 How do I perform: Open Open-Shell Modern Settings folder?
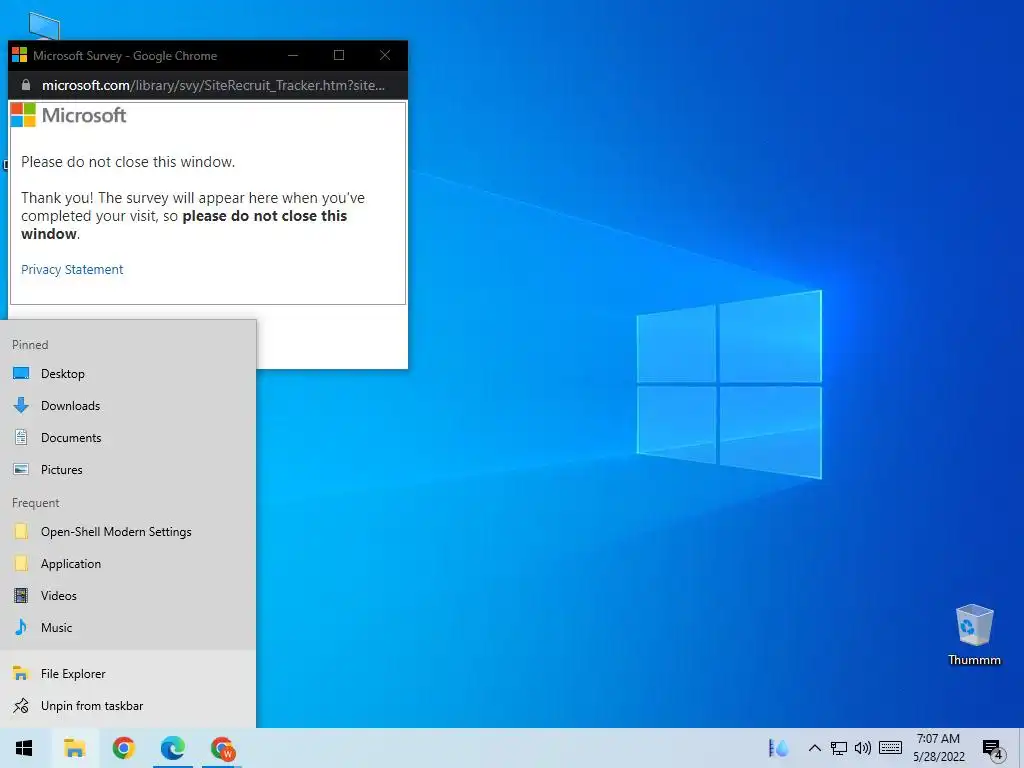click(x=128, y=532)
